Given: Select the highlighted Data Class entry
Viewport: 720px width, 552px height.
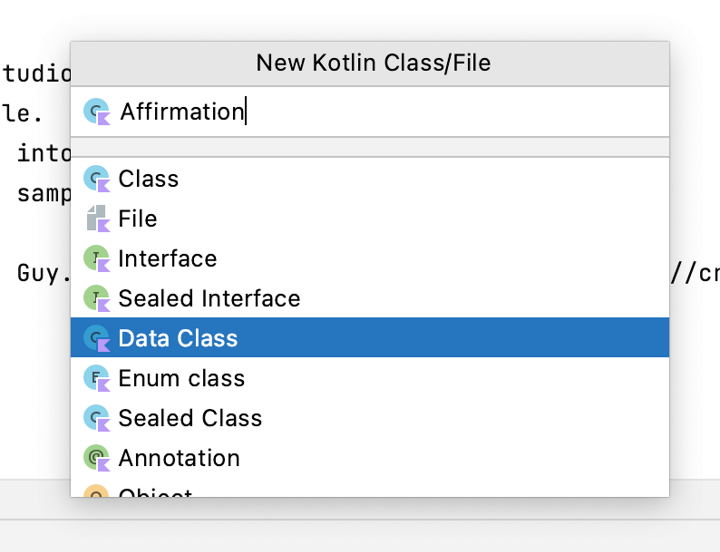Looking at the screenshot, I should [178, 339].
